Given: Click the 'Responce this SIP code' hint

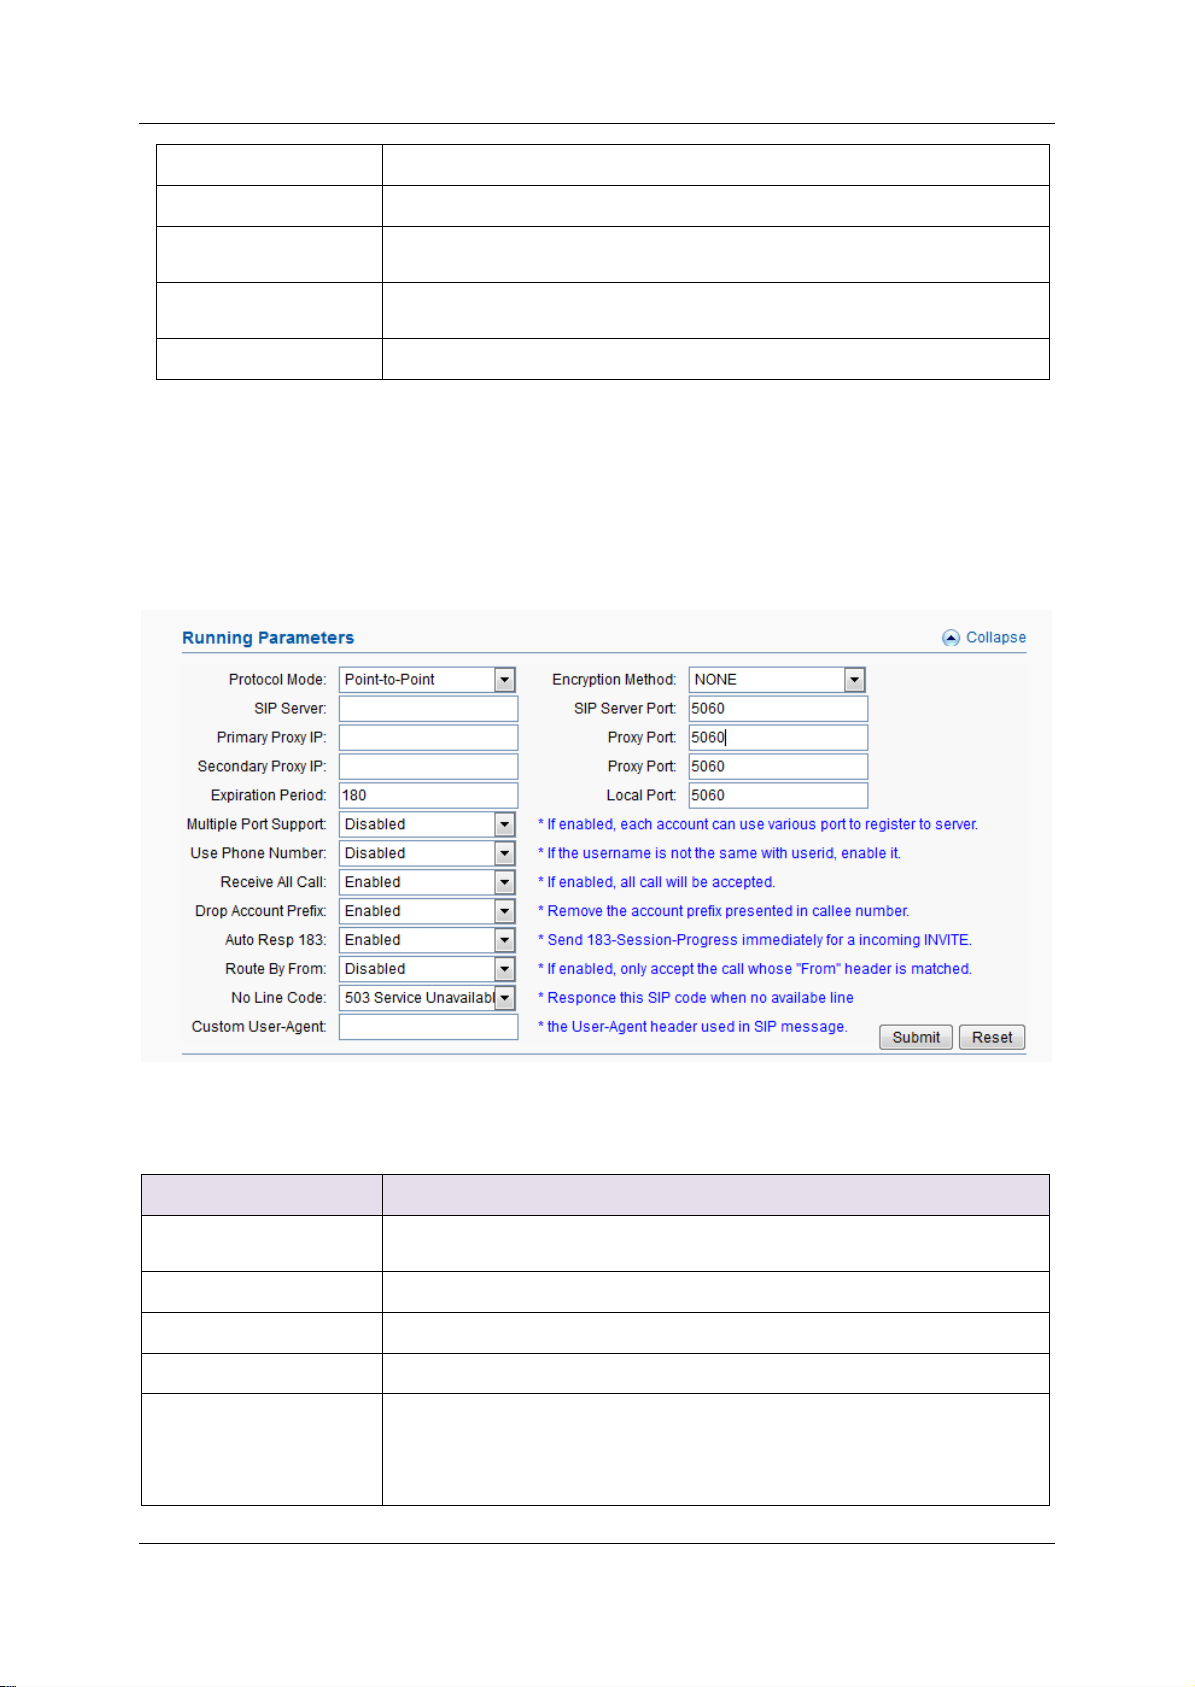Looking at the screenshot, I should point(696,998).
